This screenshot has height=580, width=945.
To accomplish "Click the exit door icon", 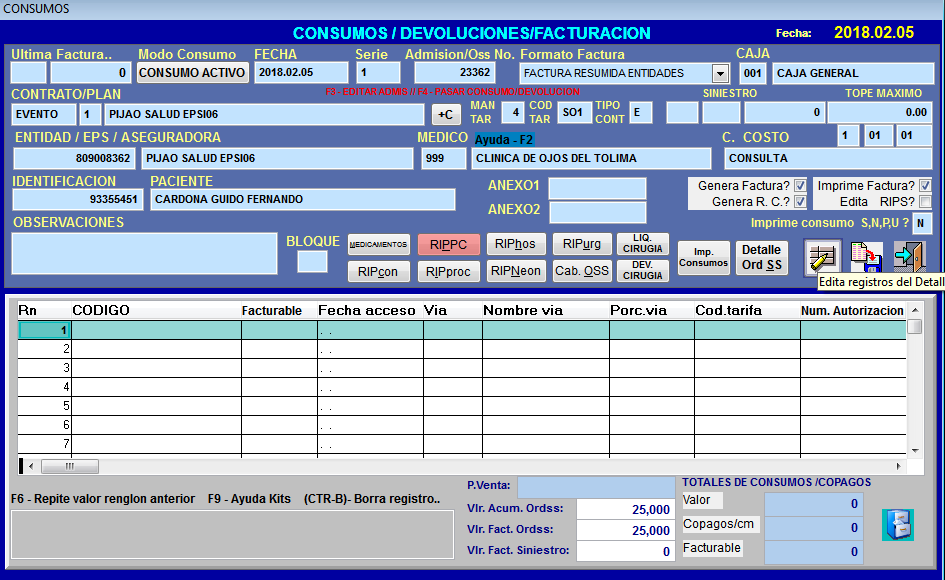I will tap(910, 257).
